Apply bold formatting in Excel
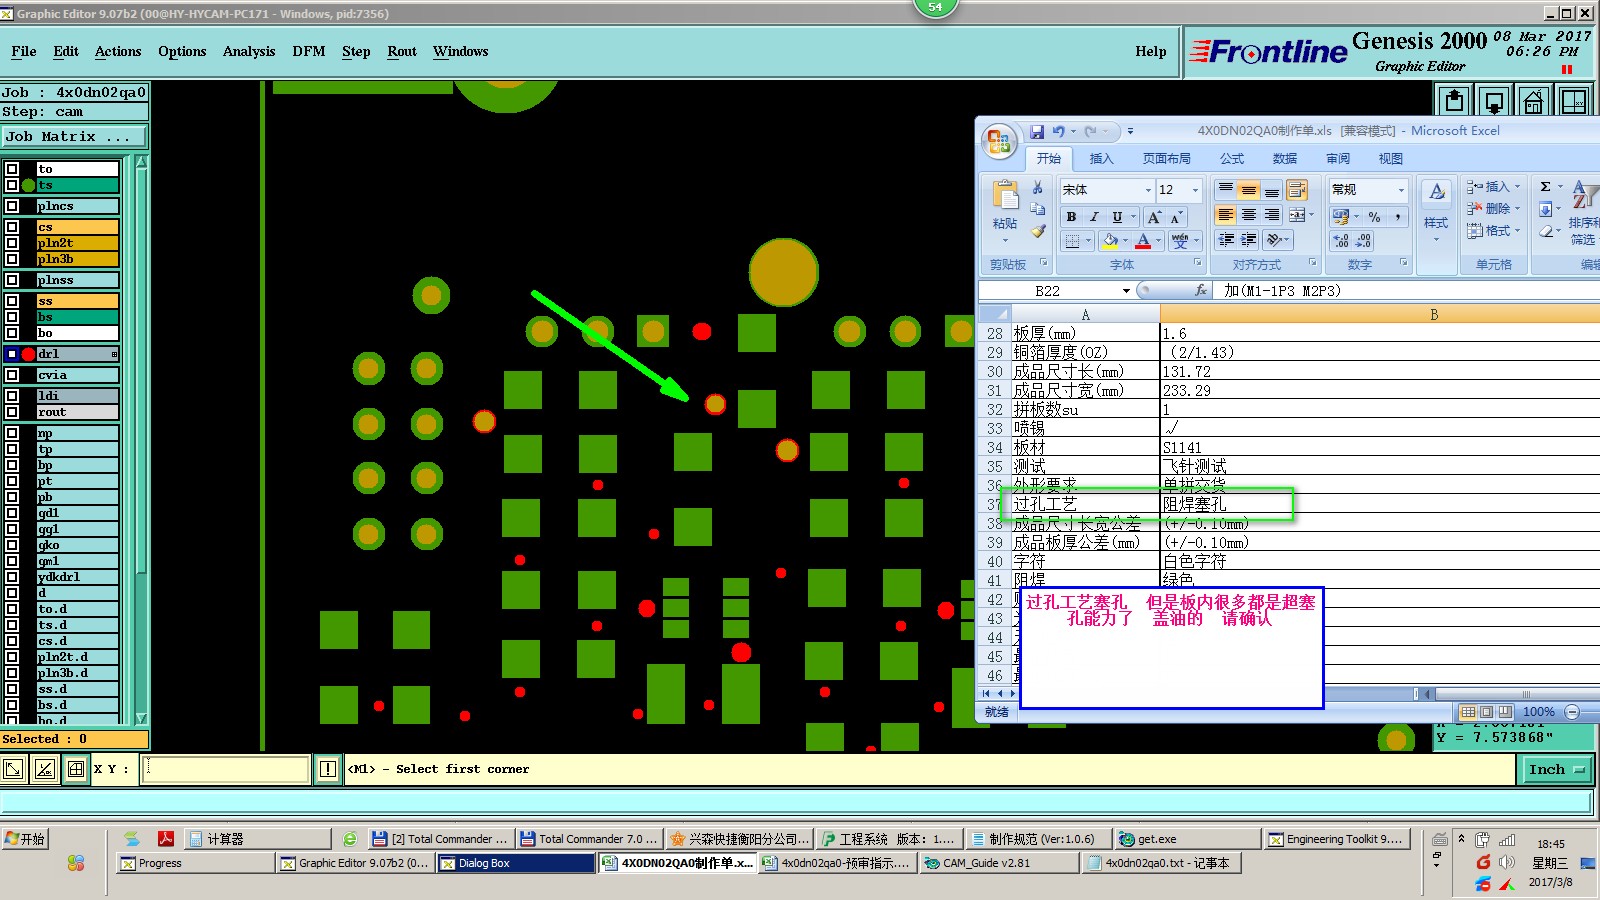Viewport: 1600px width, 900px height. coord(1071,216)
